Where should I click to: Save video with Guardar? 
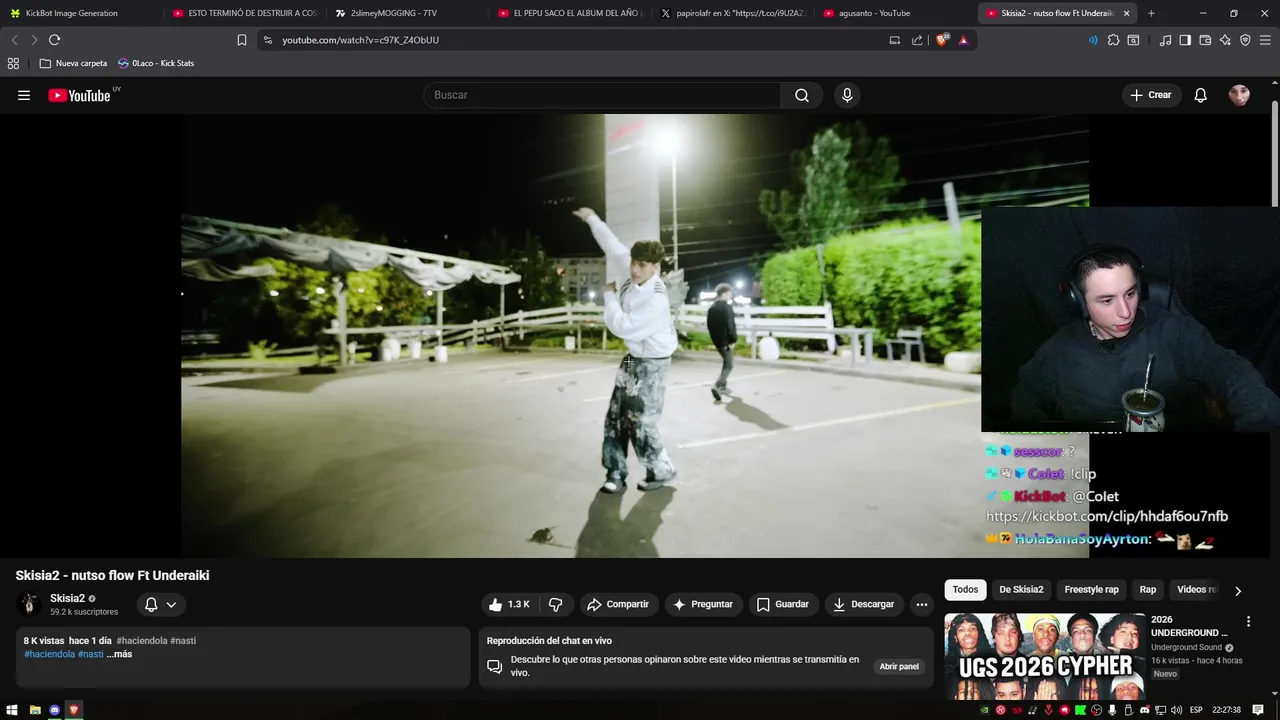782,604
